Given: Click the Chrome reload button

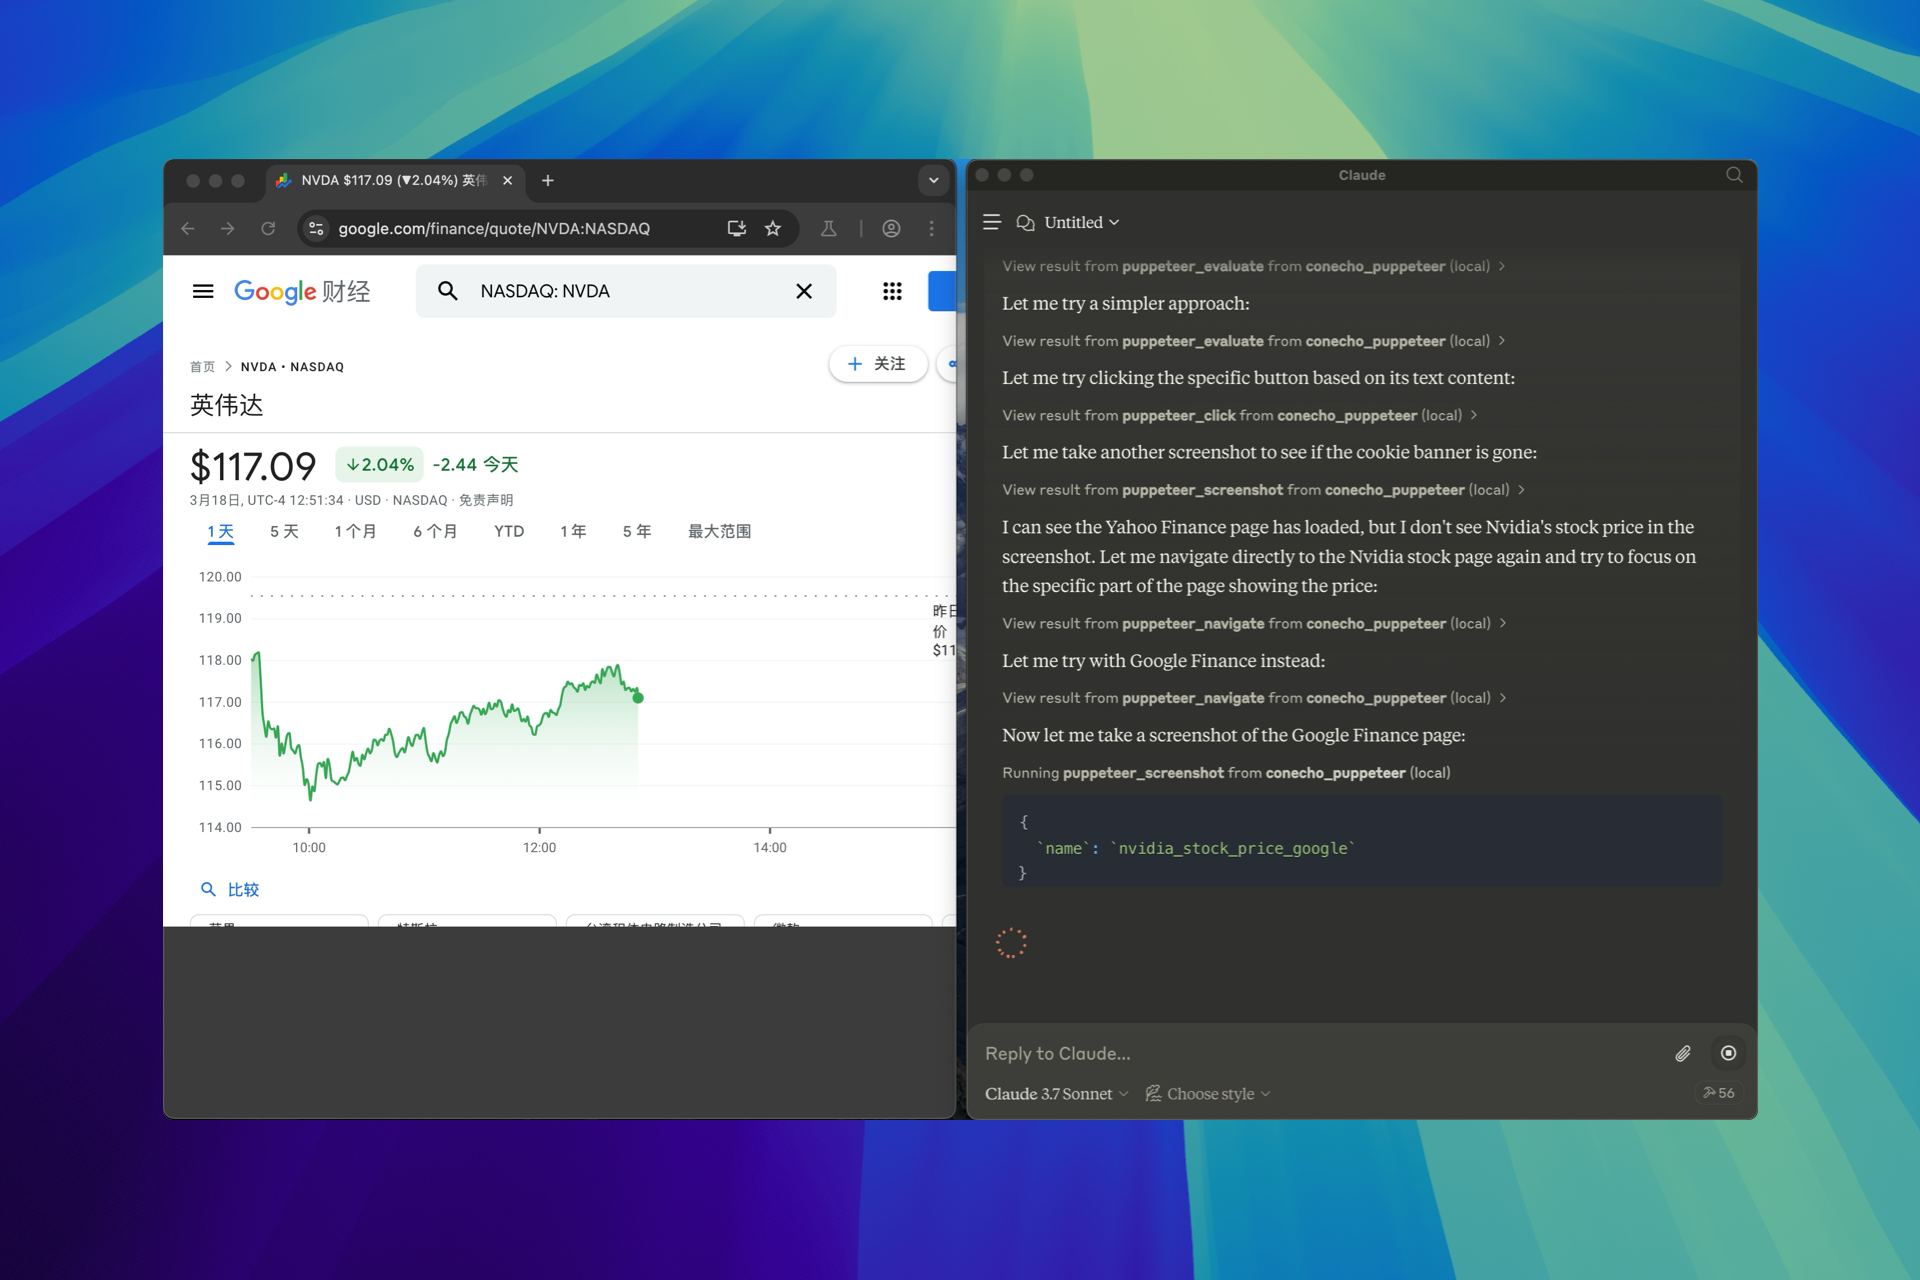Looking at the screenshot, I should 268,228.
